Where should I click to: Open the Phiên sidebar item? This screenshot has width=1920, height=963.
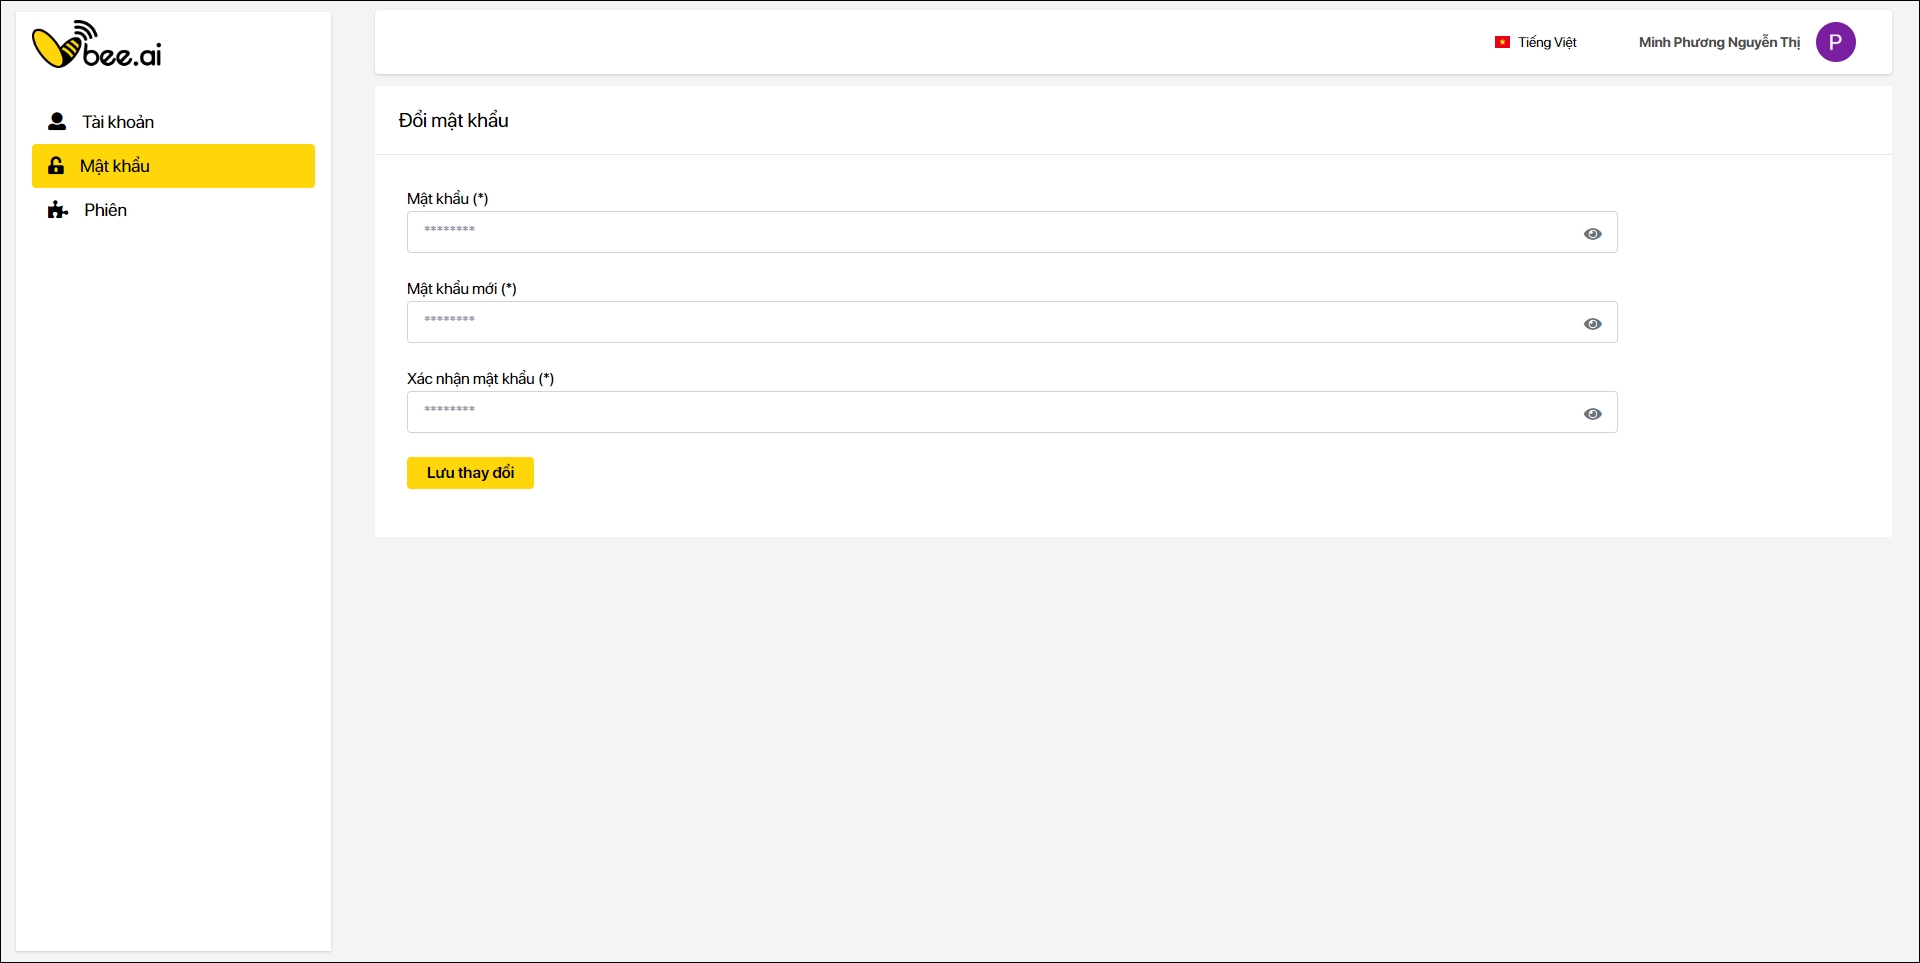pyautogui.click(x=105, y=210)
